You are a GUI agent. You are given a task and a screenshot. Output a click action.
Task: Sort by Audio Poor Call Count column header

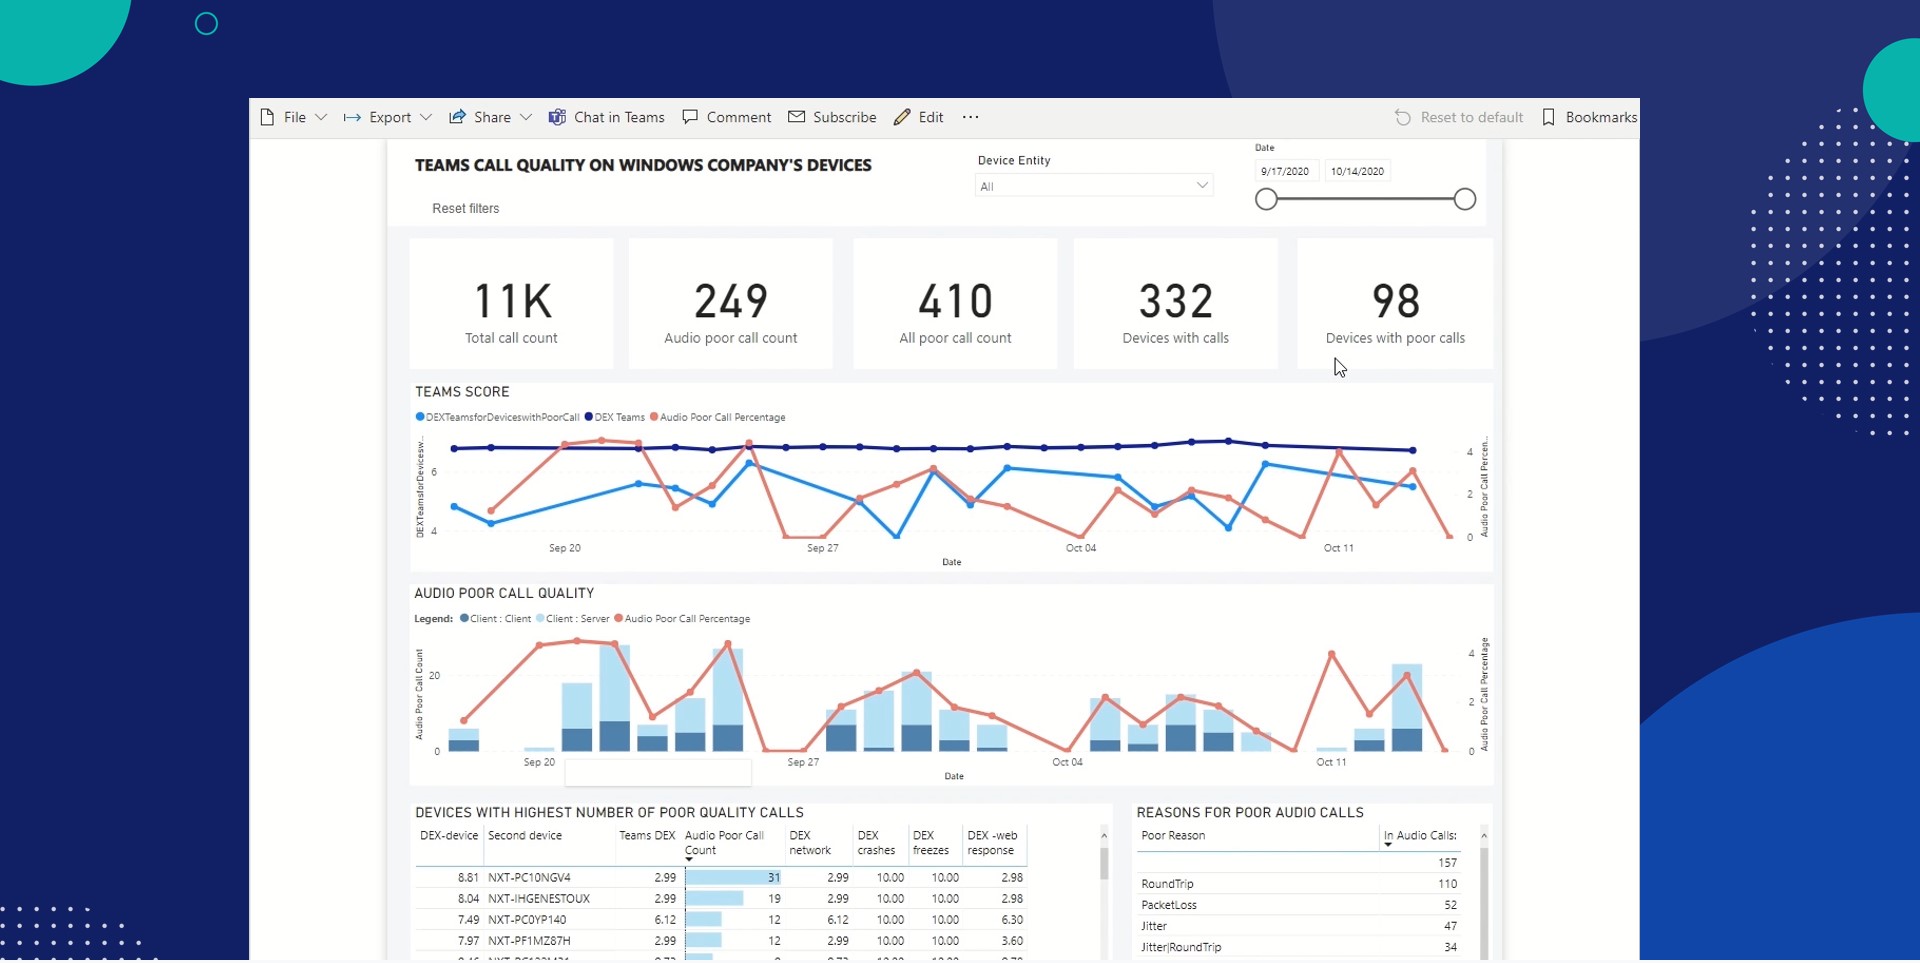coord(724,843)
